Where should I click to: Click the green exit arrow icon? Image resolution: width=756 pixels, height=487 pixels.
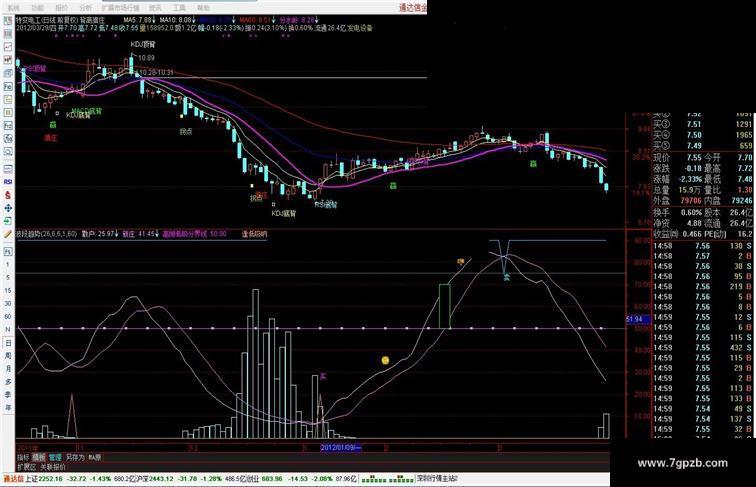coord(8,221)
